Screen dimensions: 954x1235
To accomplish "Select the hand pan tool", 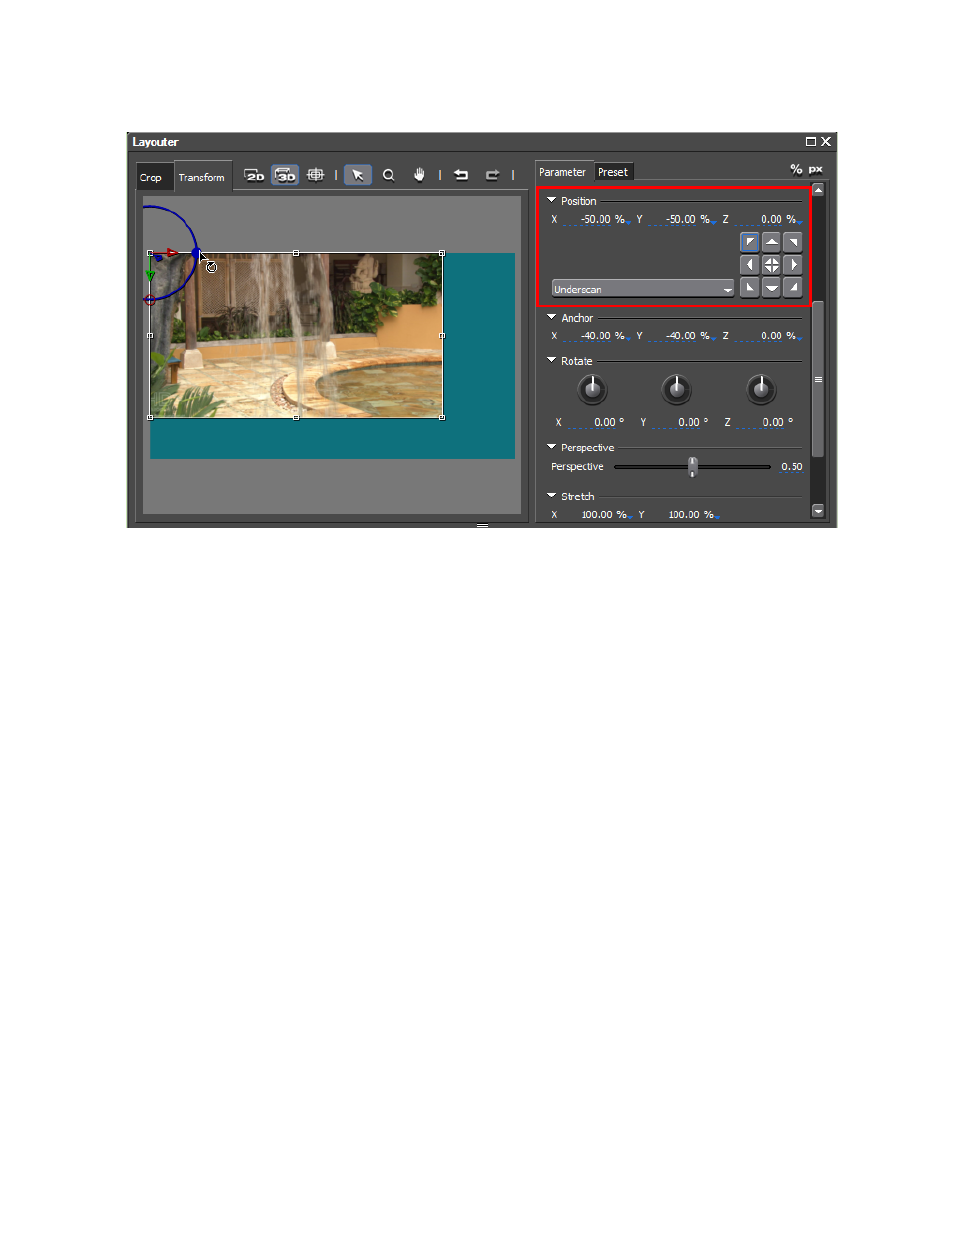I will [419, 175].
